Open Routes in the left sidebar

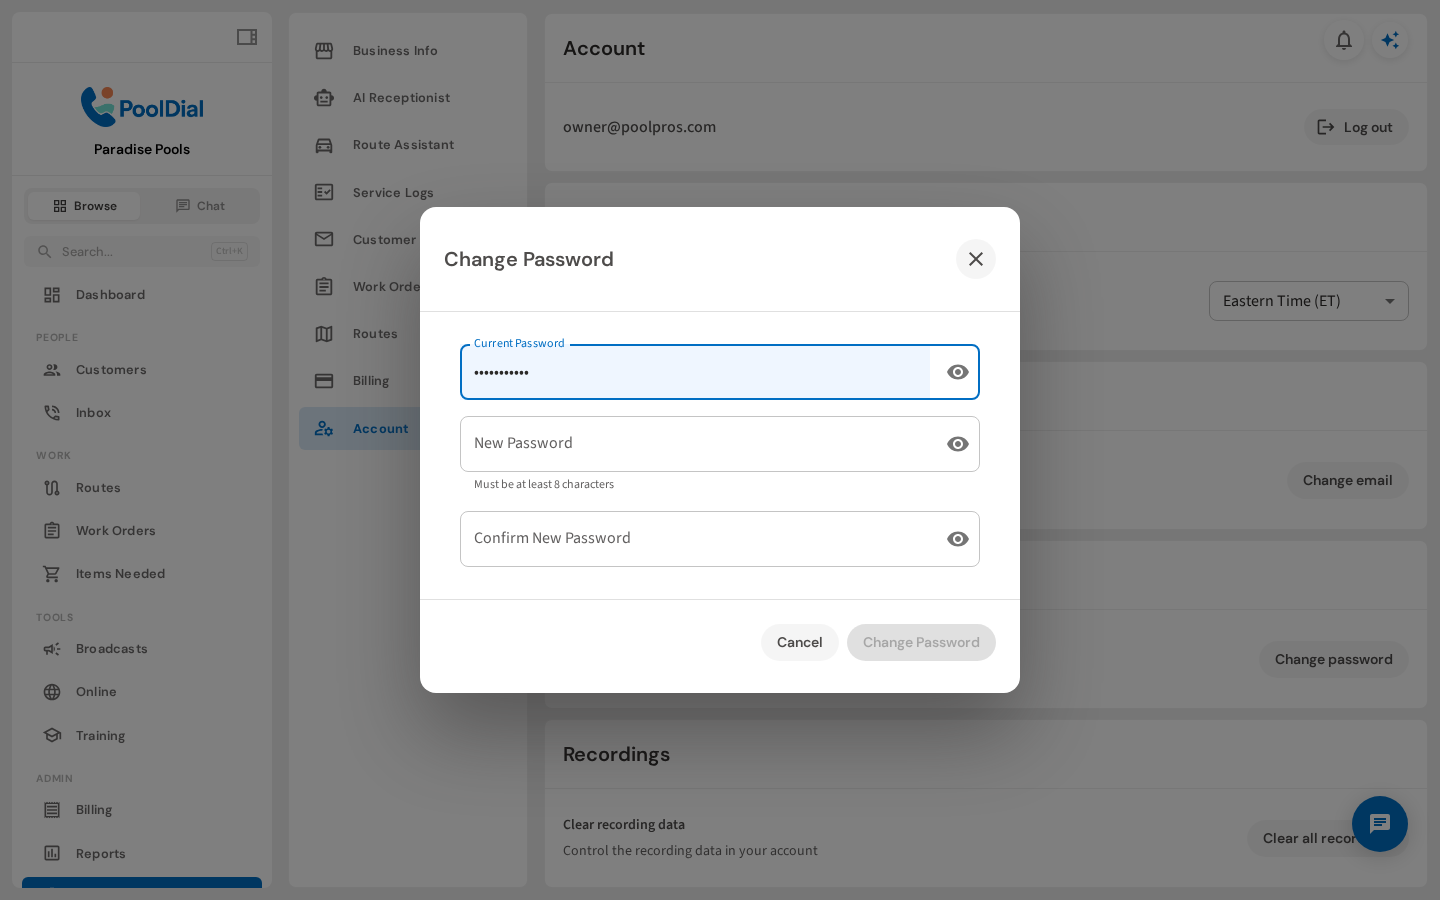point(142,488)
